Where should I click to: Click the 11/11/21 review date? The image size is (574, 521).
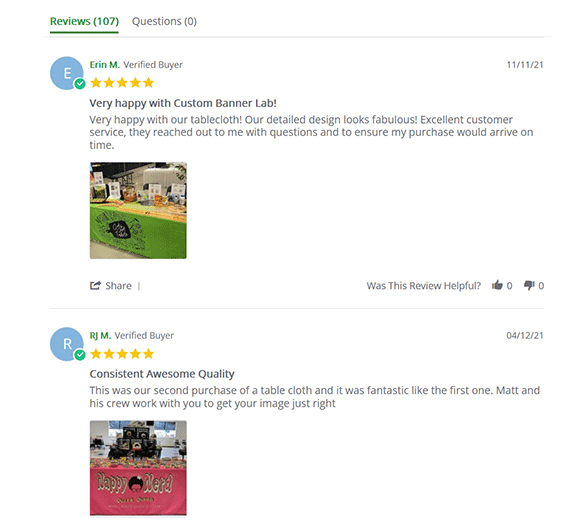pyautogui.click(x=525, y=65)
